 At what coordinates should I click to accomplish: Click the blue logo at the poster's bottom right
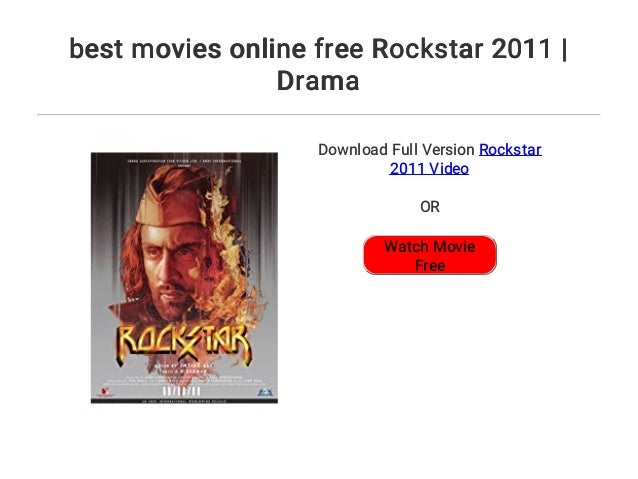click(265, 392)
